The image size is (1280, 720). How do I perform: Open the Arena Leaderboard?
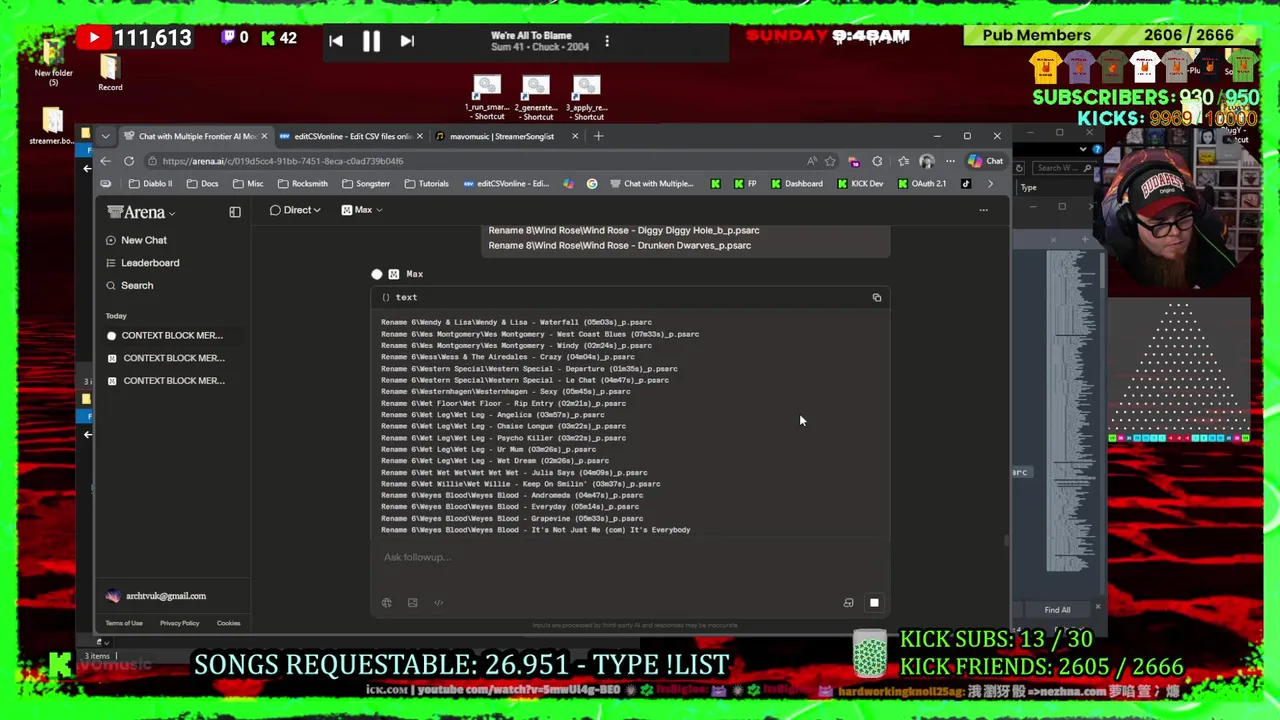pyautogui.click(x=150, y=263)
